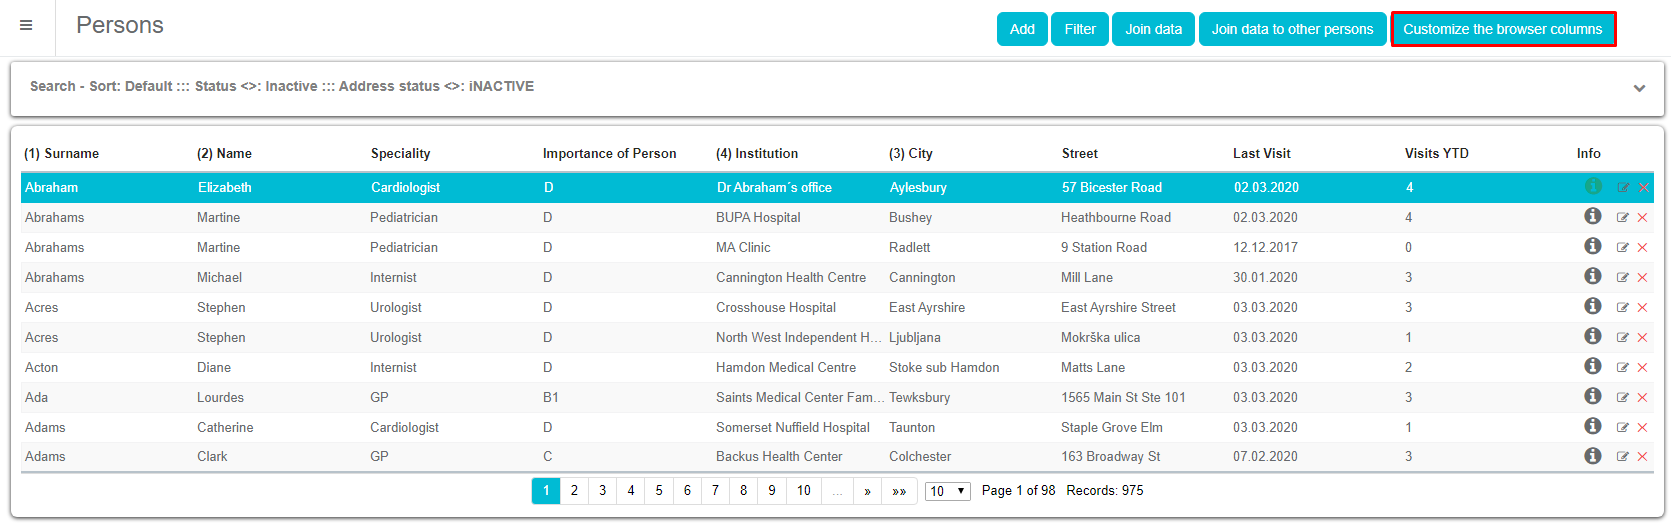Expand the search filter panel chevron
The image size is (1671, 527).
tap(1639, 88)
